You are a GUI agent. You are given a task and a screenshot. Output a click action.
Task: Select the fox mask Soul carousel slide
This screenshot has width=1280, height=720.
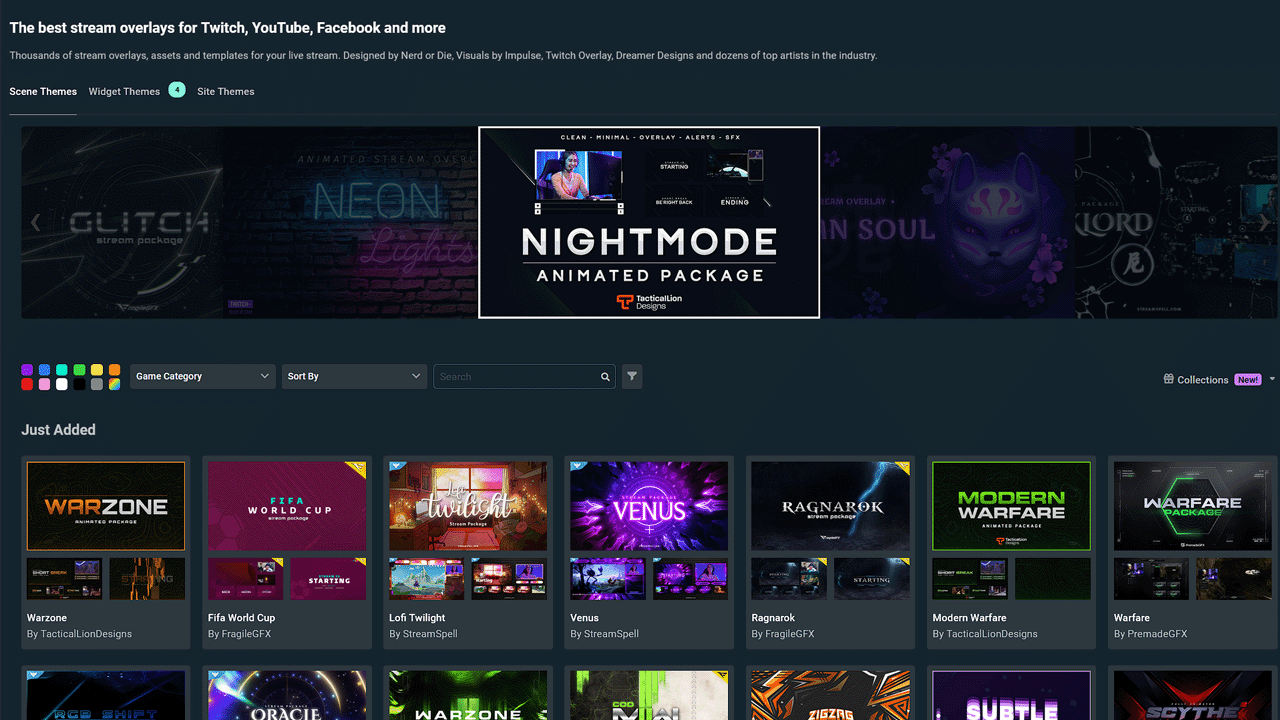coord(947,222)
